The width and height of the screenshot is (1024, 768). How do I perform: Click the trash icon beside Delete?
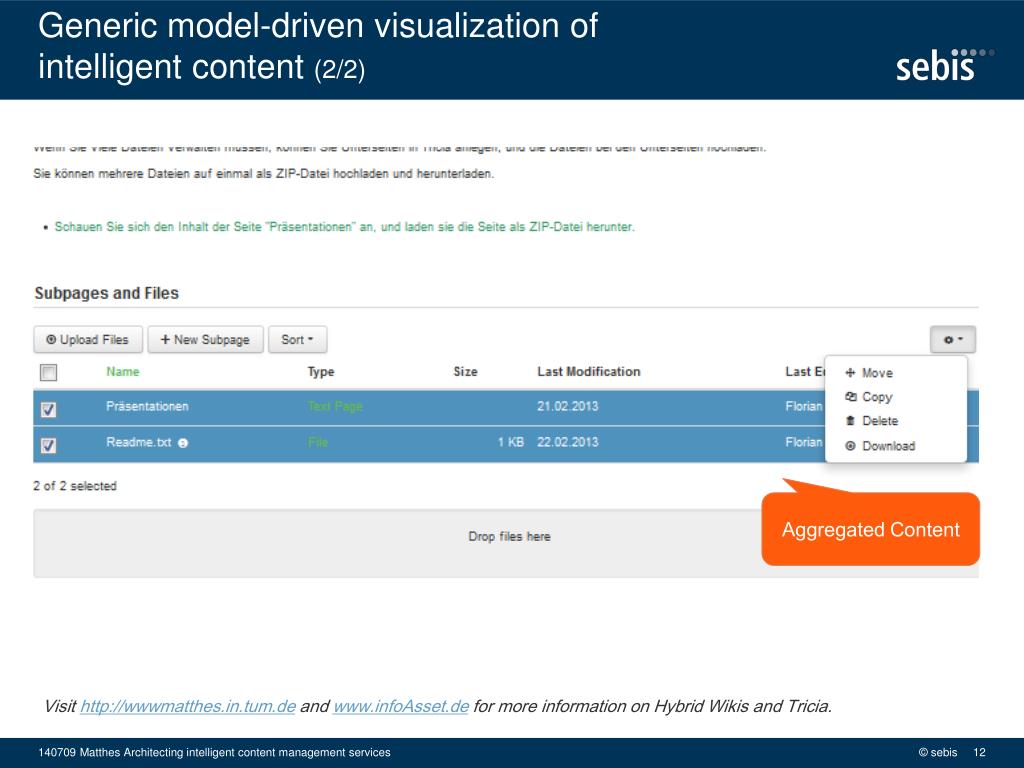point(851,421)
